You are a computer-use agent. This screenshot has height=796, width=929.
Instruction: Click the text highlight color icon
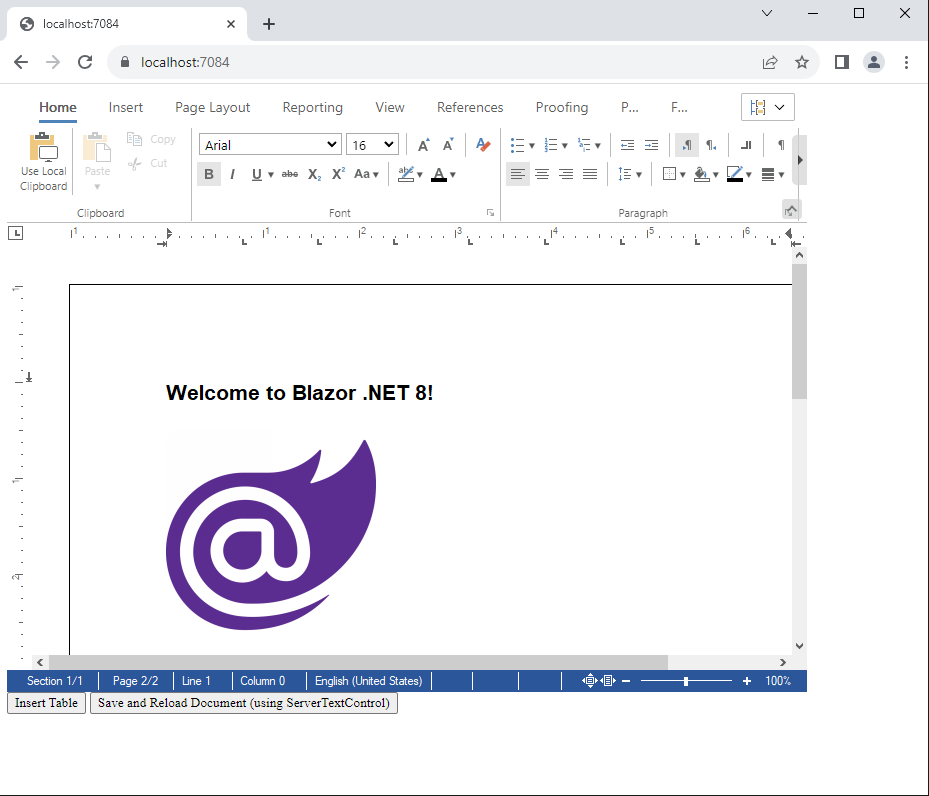(x=406, y=174)
